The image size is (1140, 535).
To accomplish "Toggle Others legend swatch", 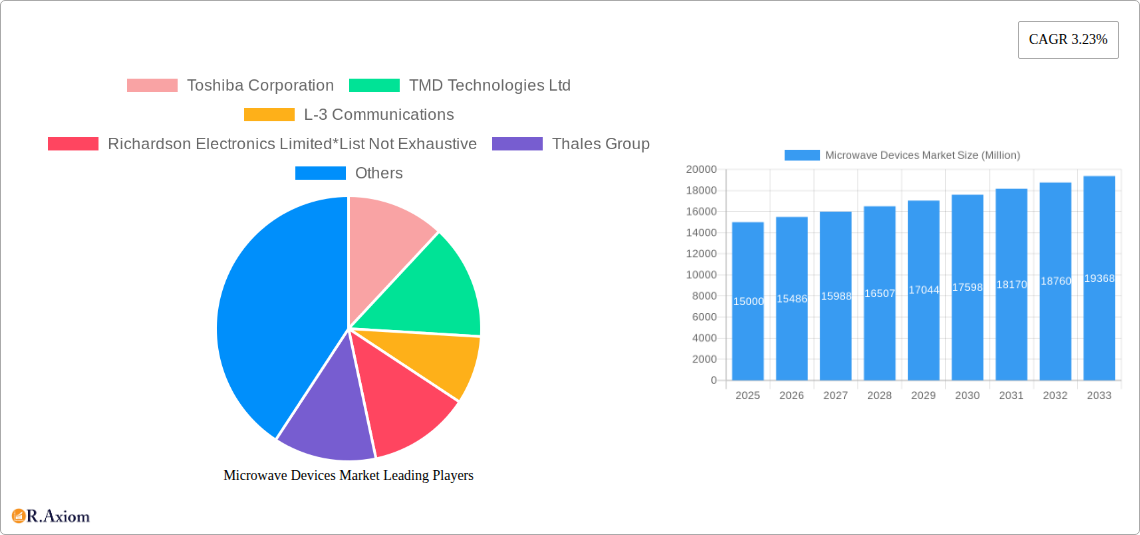I will pos(320,173).
